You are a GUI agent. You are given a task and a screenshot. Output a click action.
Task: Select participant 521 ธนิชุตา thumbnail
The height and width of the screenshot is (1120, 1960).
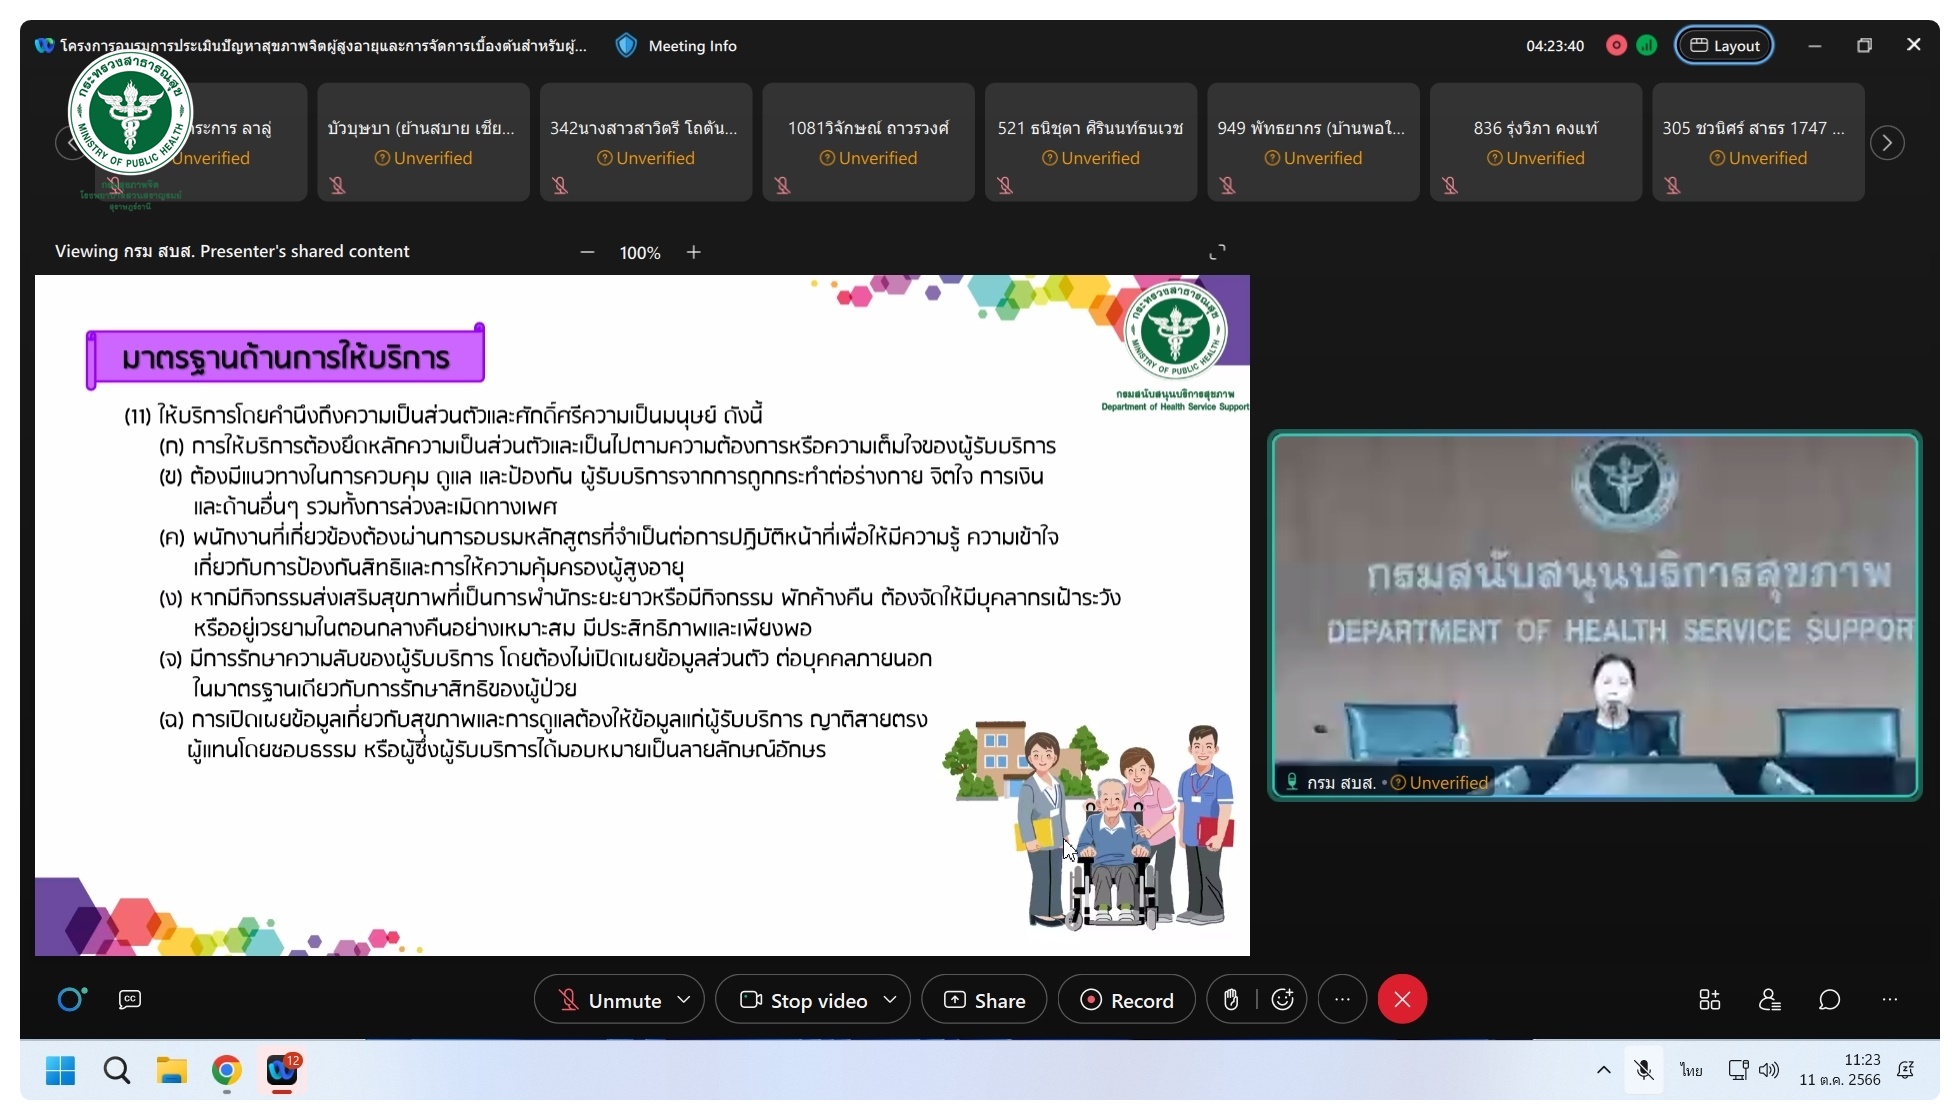coord(1091,142)
